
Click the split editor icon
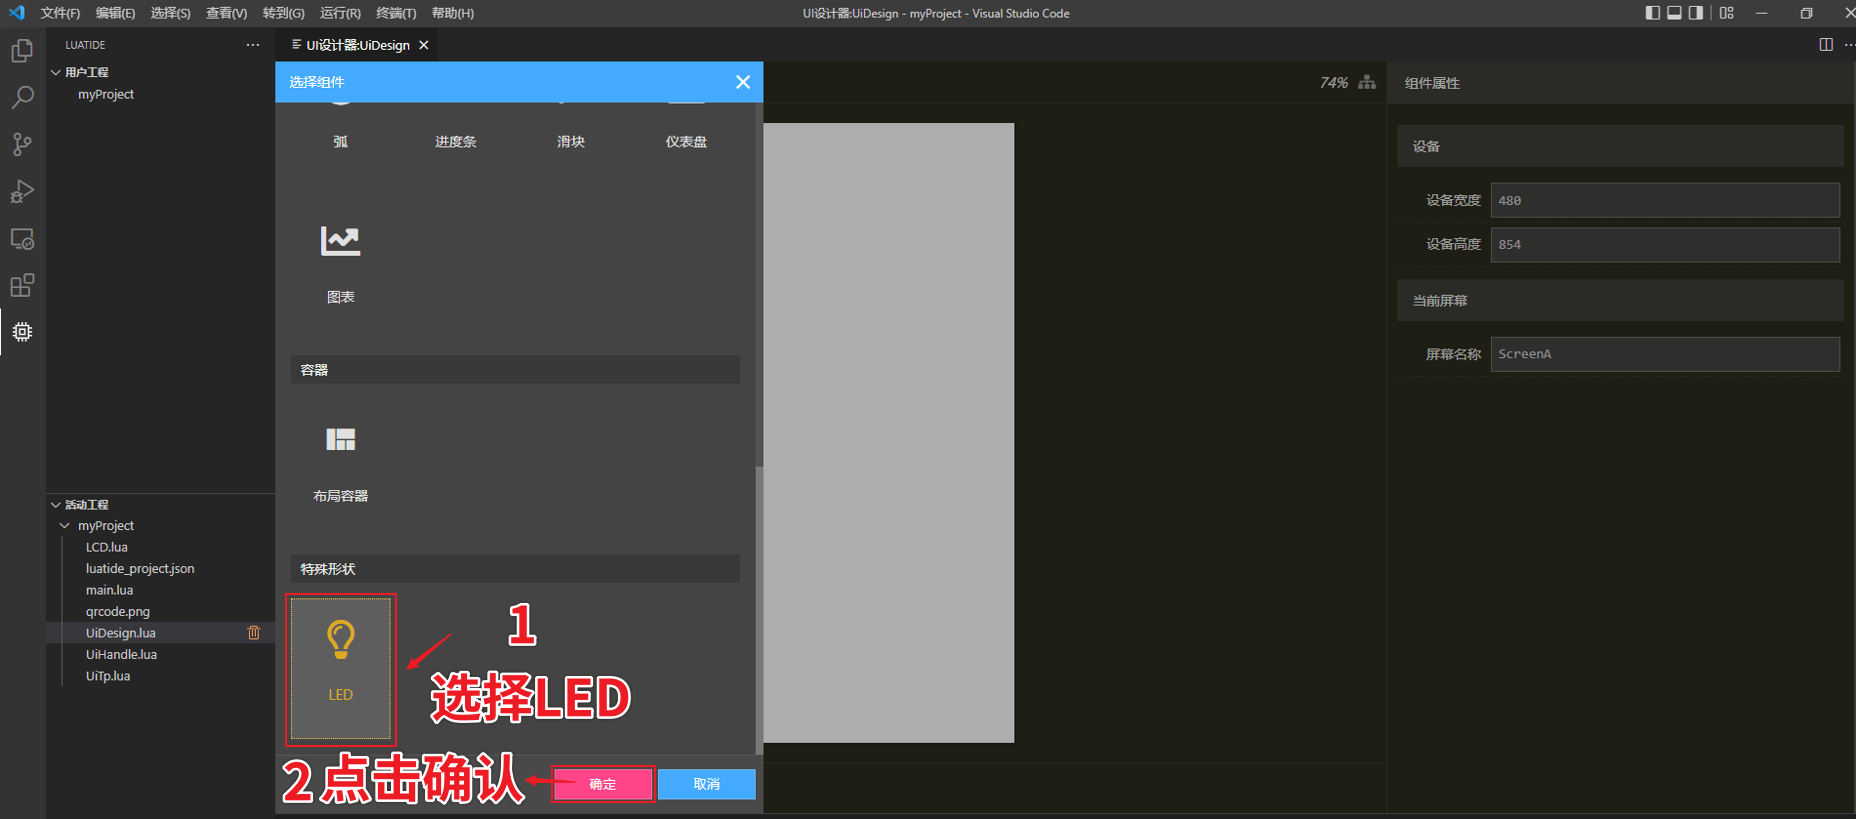(1826, 45)
